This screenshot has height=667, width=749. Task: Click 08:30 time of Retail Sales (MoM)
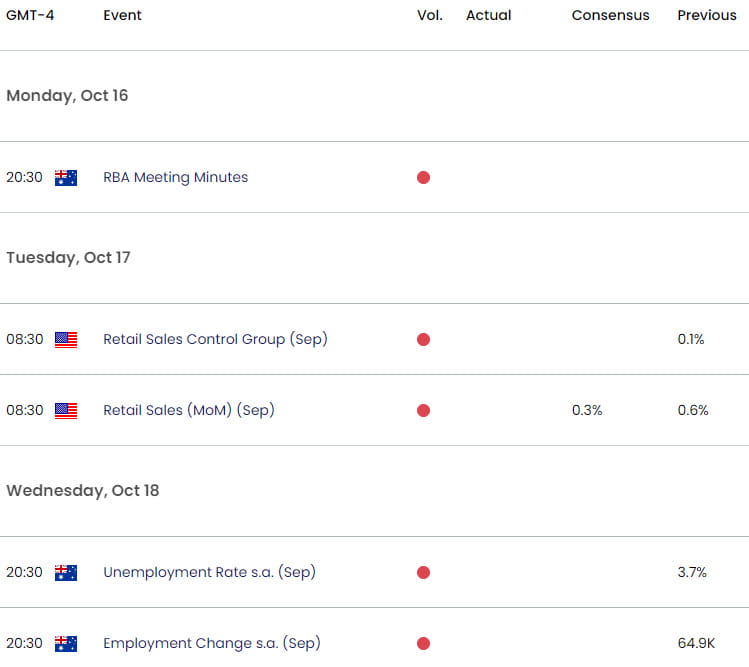click(x=24, y=410)
